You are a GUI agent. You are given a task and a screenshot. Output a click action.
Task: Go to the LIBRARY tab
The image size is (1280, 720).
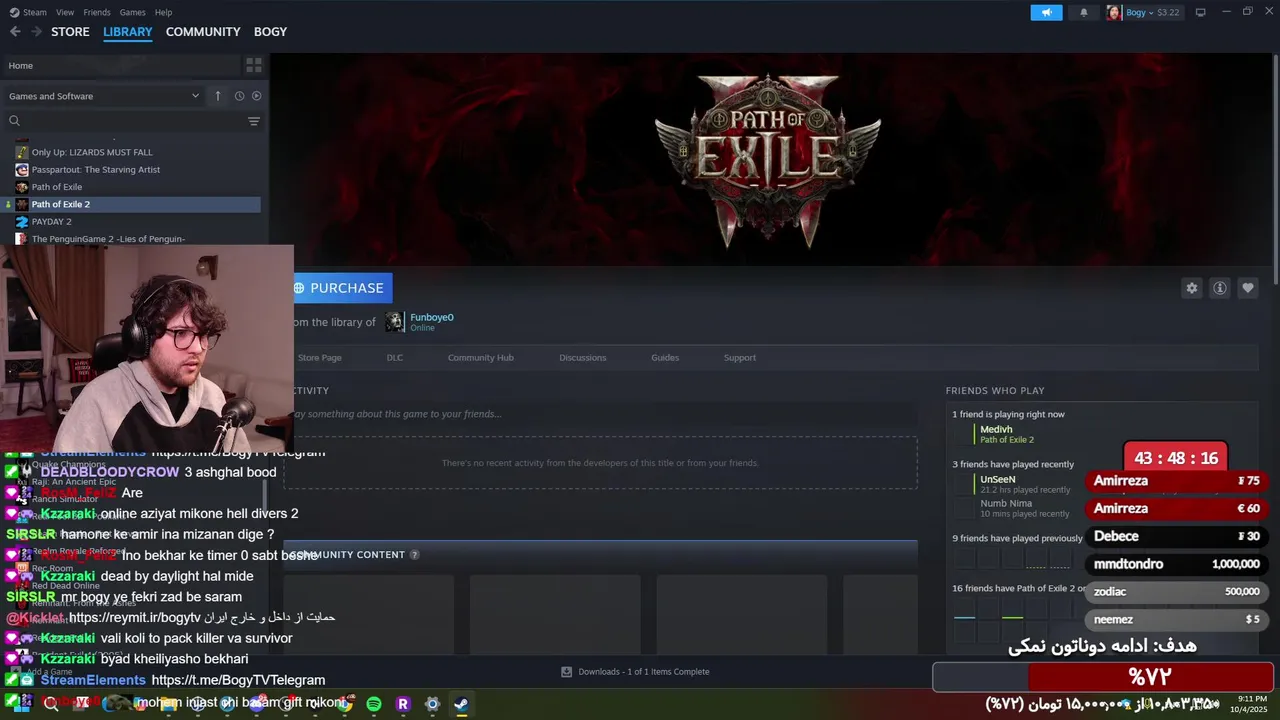click(128, 32)
